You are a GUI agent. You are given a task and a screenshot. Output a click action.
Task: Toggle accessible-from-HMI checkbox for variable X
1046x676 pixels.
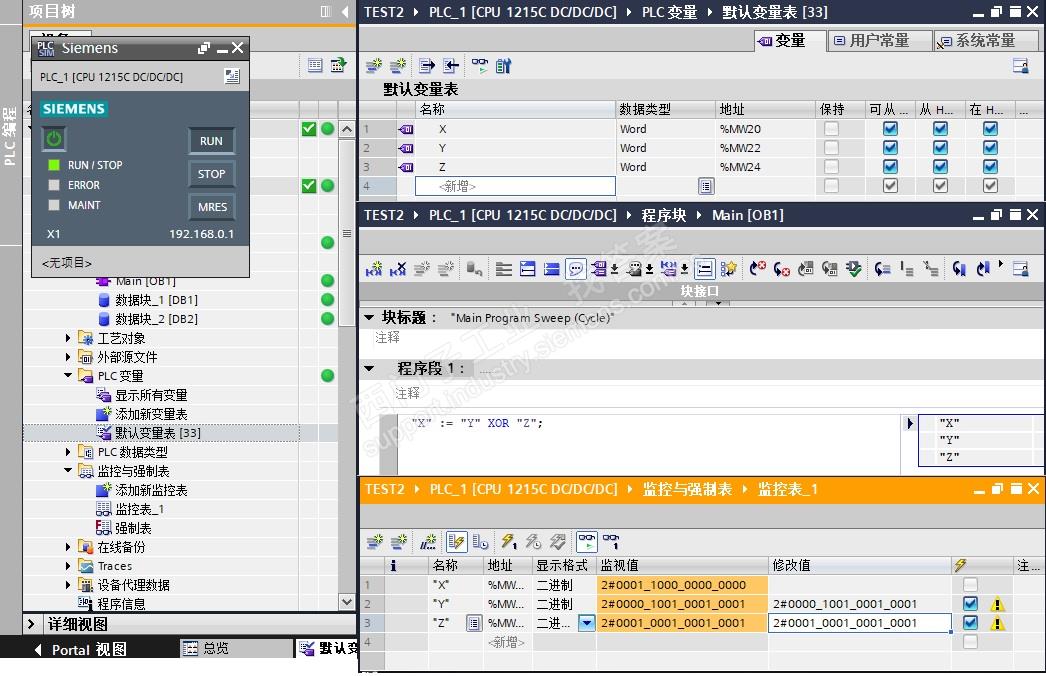(890, 129)
